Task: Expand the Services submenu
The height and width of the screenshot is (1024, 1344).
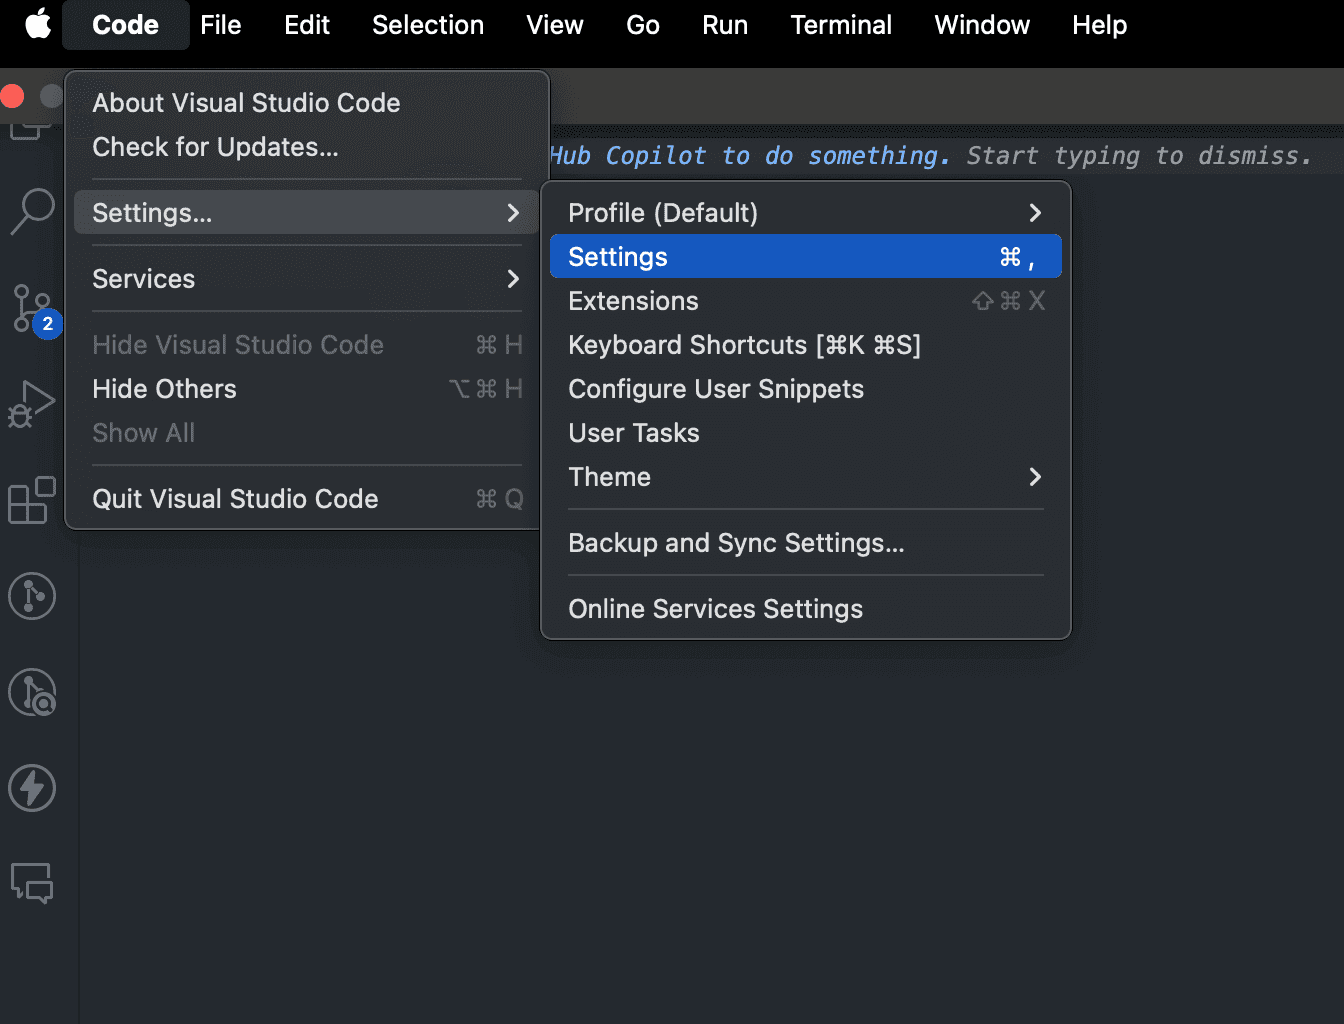Action: click(307, 278)
